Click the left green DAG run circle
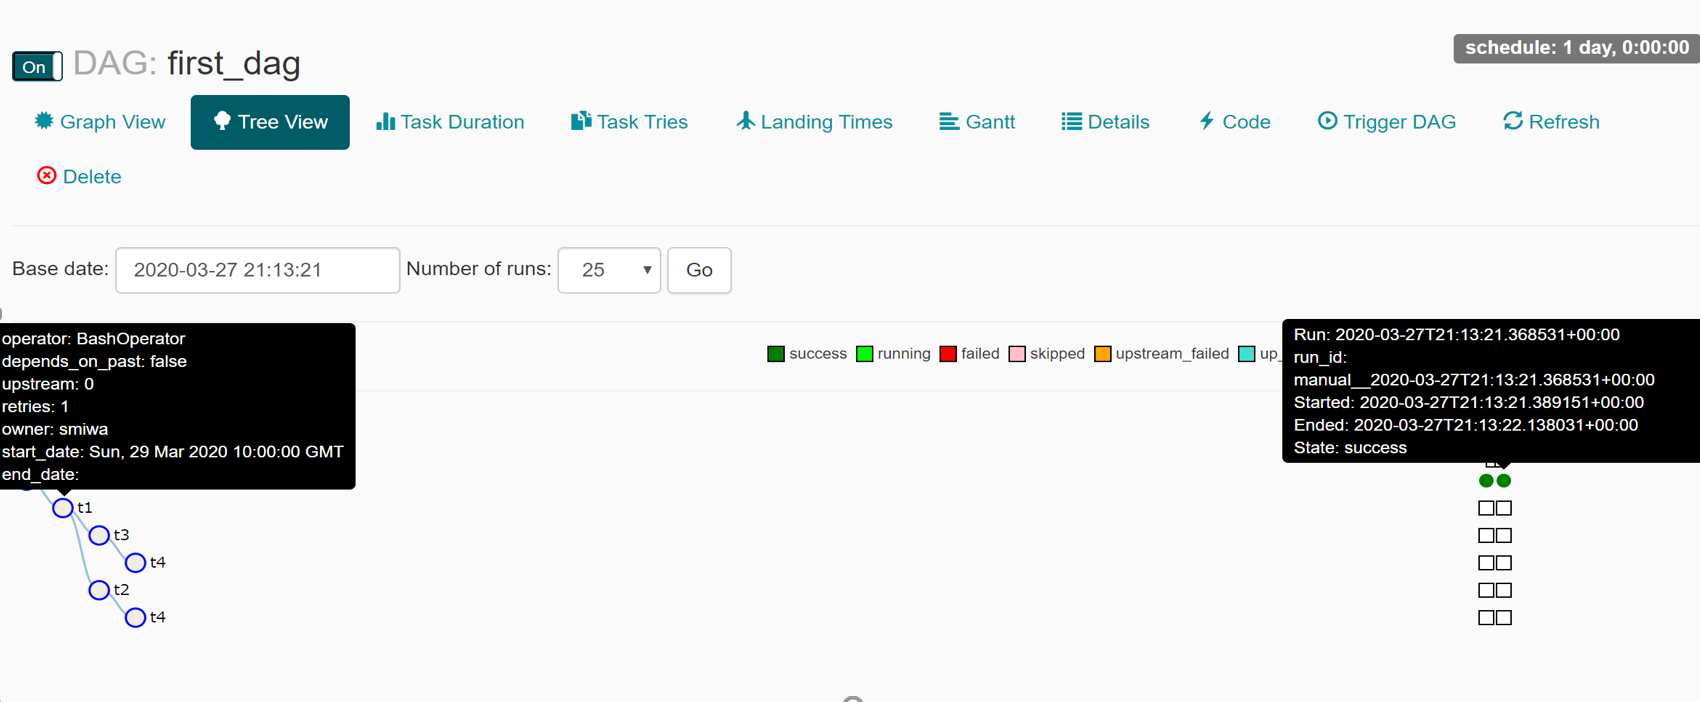Screen dimensions: 1700x702 coord(1486,481)
